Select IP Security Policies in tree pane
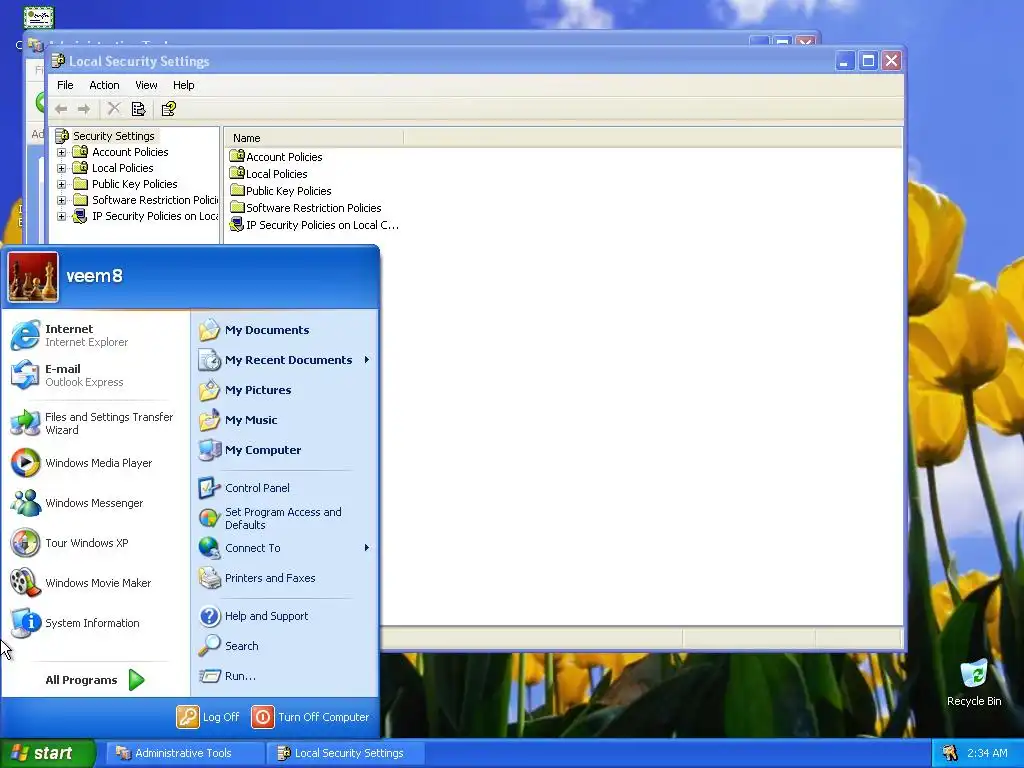Image resolution: width=1024 pixels, height=768 pixels. 155,216
